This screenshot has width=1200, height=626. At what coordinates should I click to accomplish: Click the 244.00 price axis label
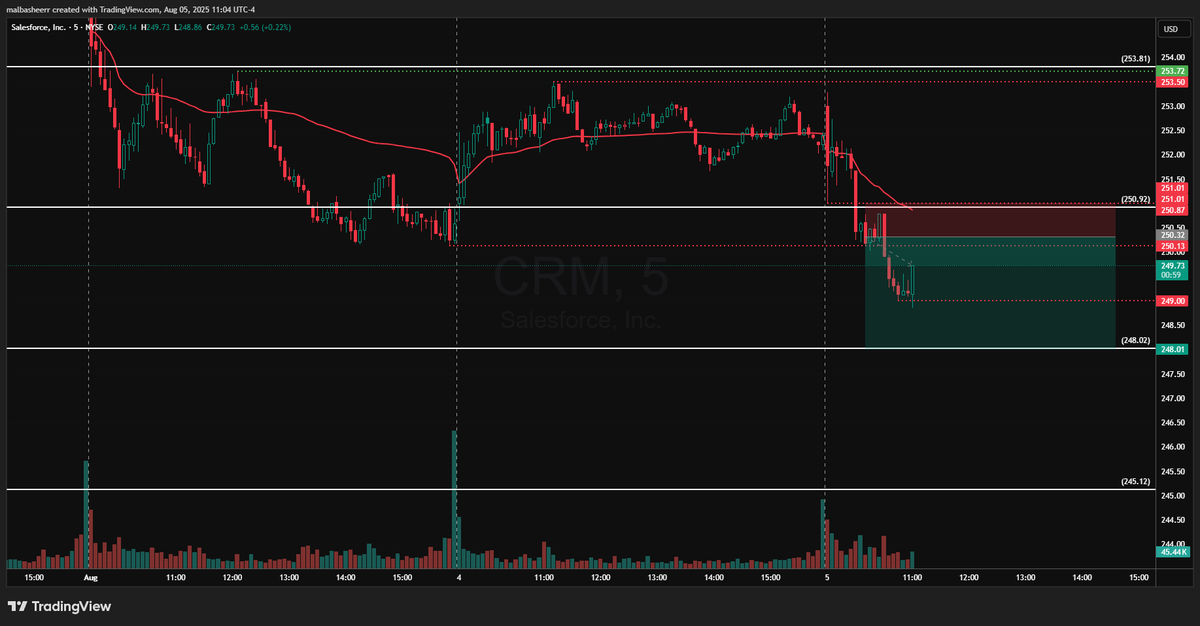pos(1172,544)
